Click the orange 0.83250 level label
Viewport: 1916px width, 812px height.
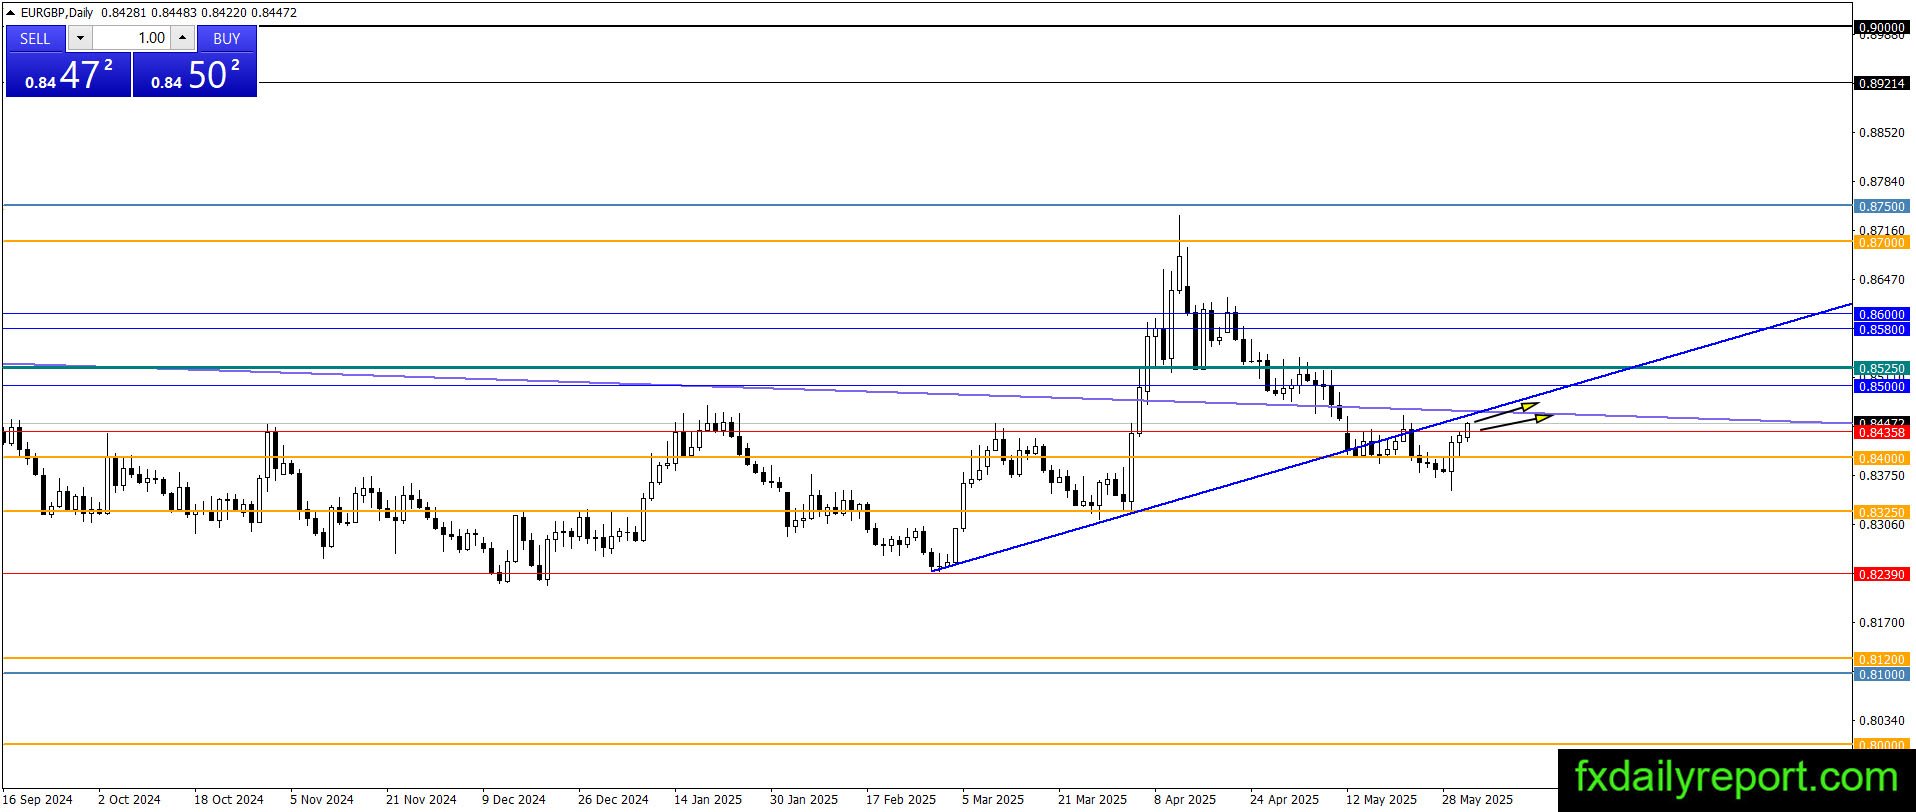[1881, 512]
